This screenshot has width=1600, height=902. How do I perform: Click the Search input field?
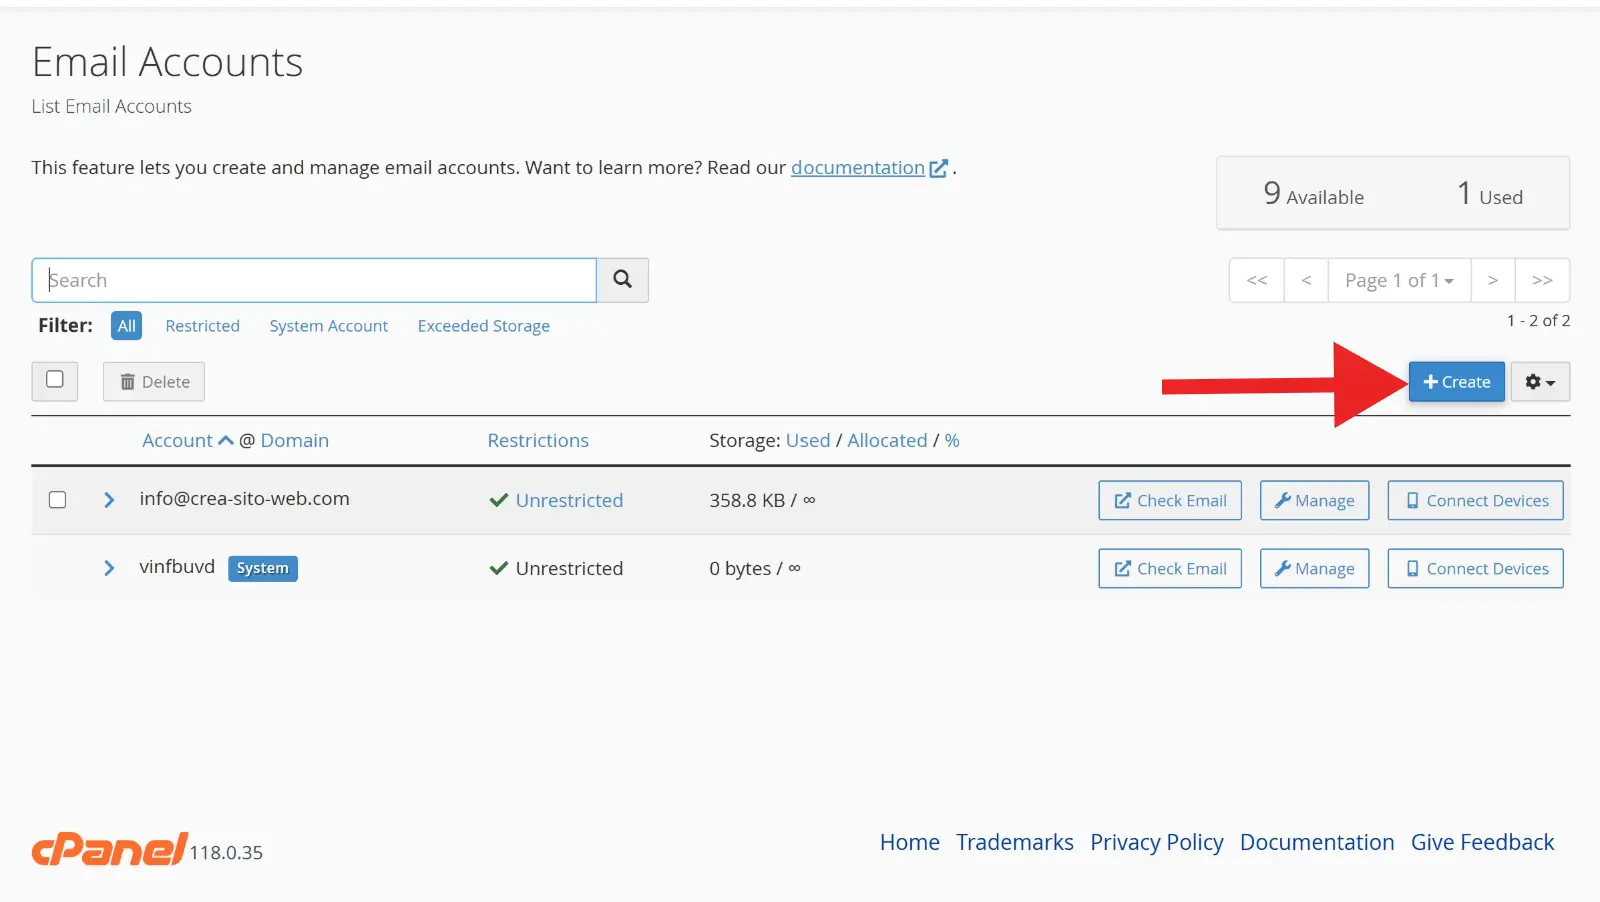314,280
